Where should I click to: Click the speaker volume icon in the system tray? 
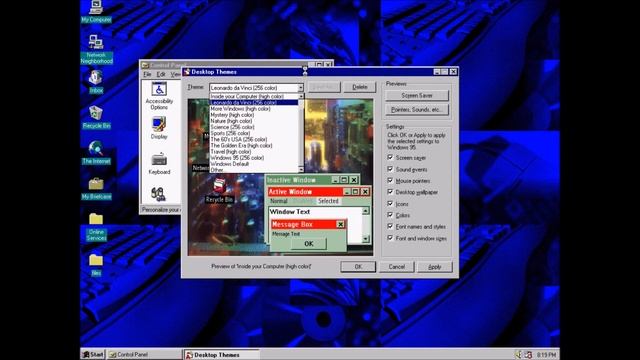518,354
